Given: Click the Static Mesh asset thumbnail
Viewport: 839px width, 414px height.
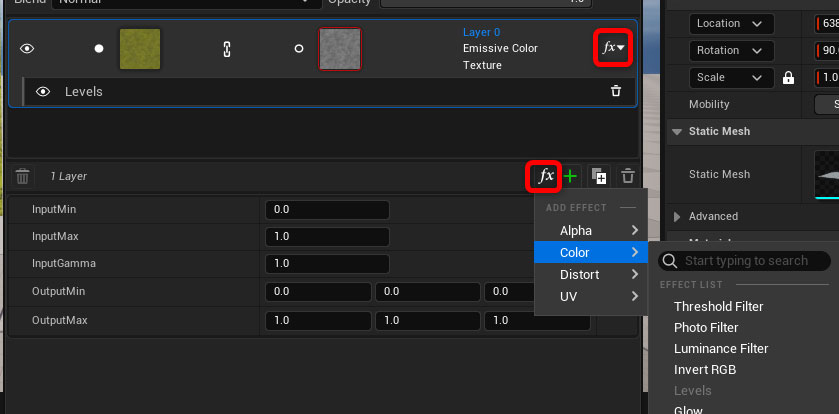Looking at the screenshot, I should [826, 174].
